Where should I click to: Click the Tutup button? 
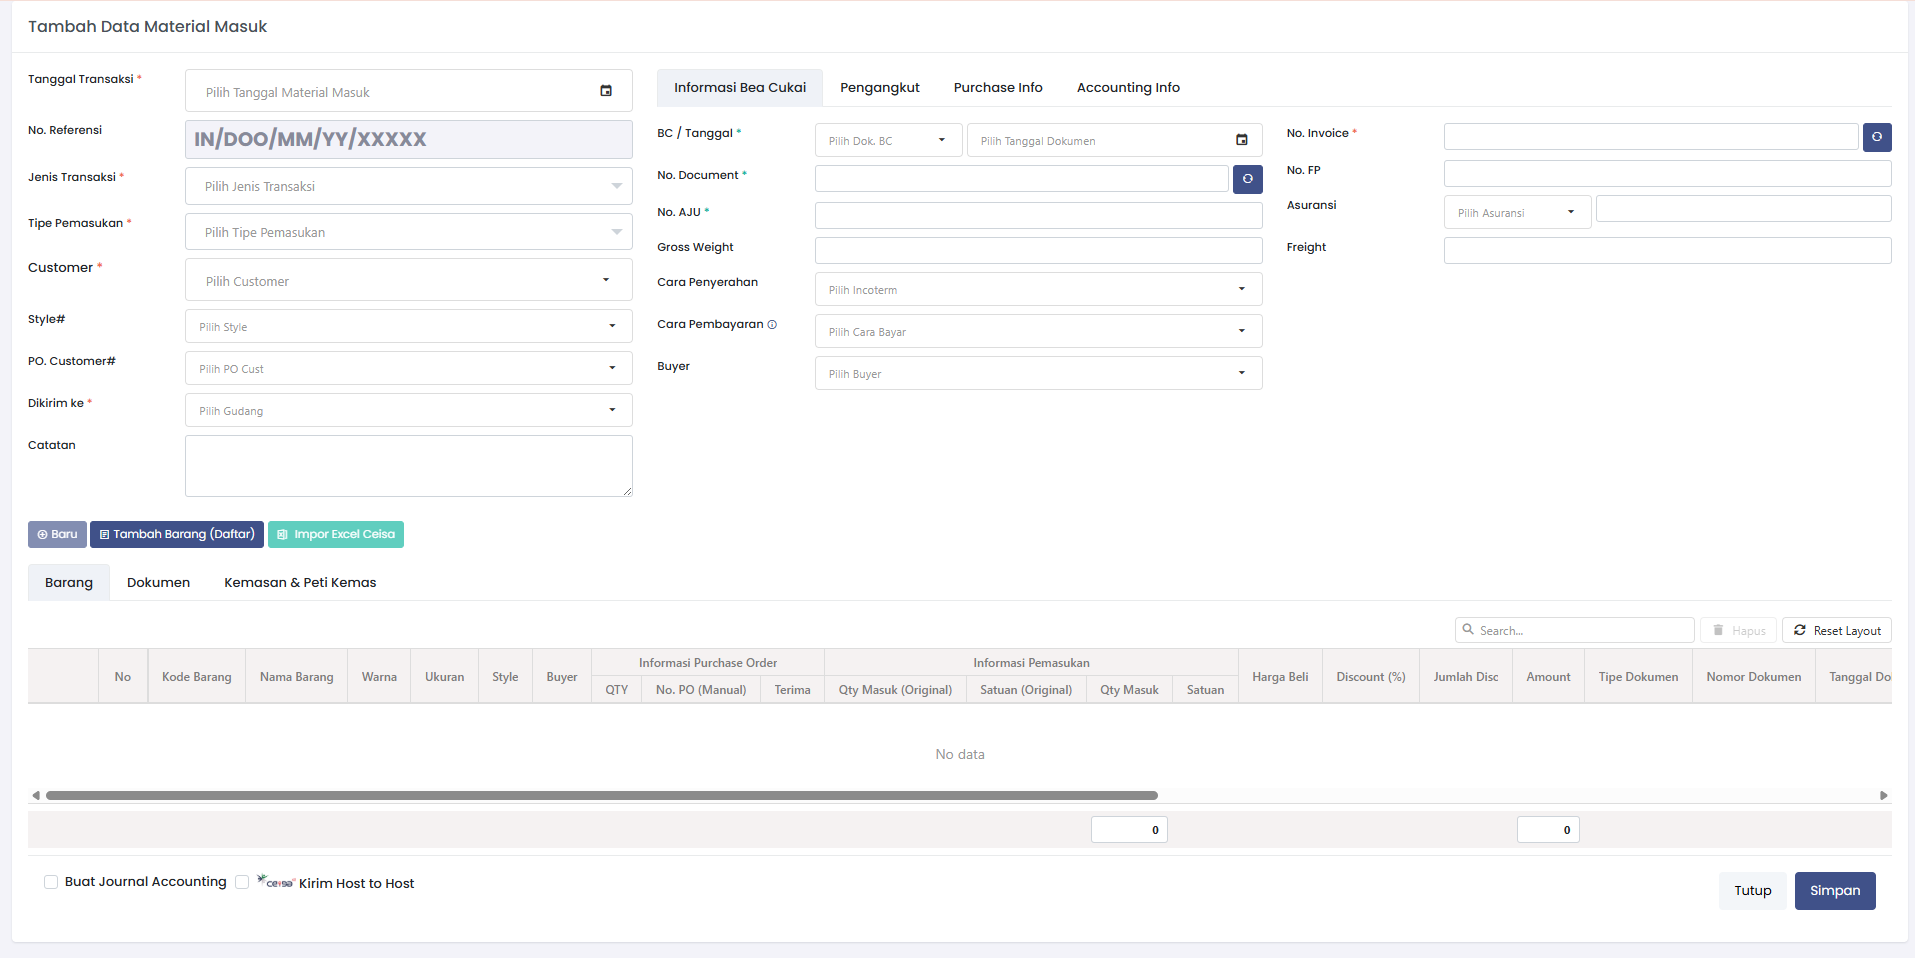point(1752,890)
